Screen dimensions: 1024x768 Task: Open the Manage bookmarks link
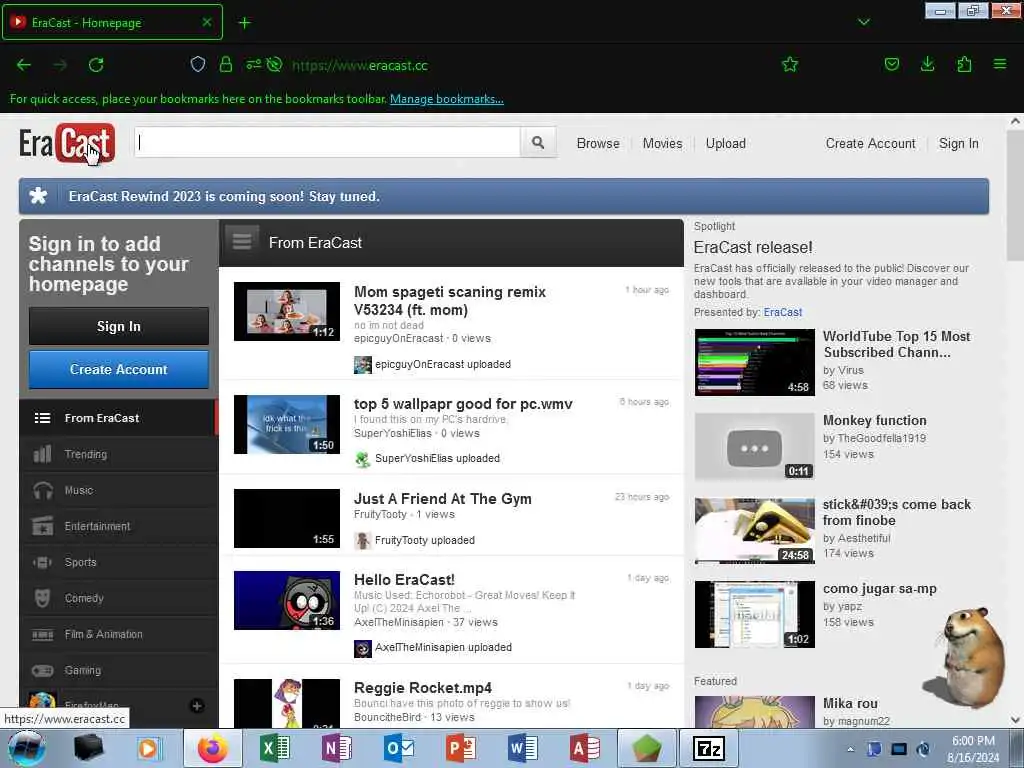click(447, 99)
